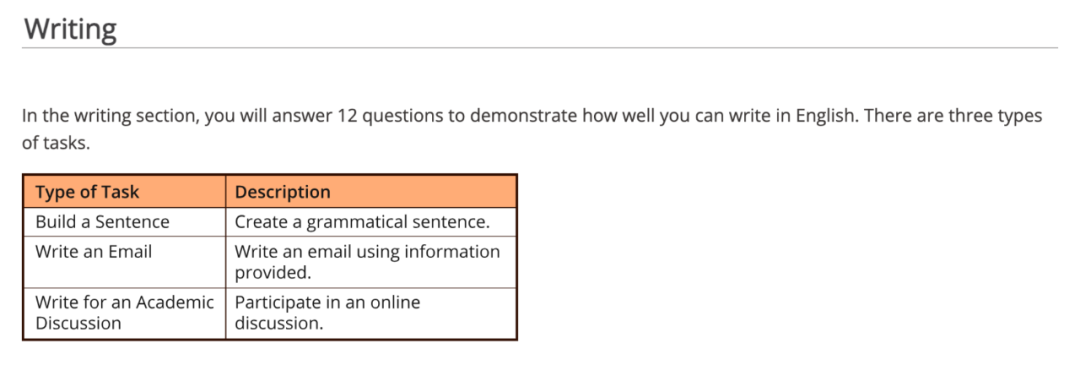The height and width of the screenshot is (365, 1080).
Task: Click Write an email using information text
Action: [367, 251]
